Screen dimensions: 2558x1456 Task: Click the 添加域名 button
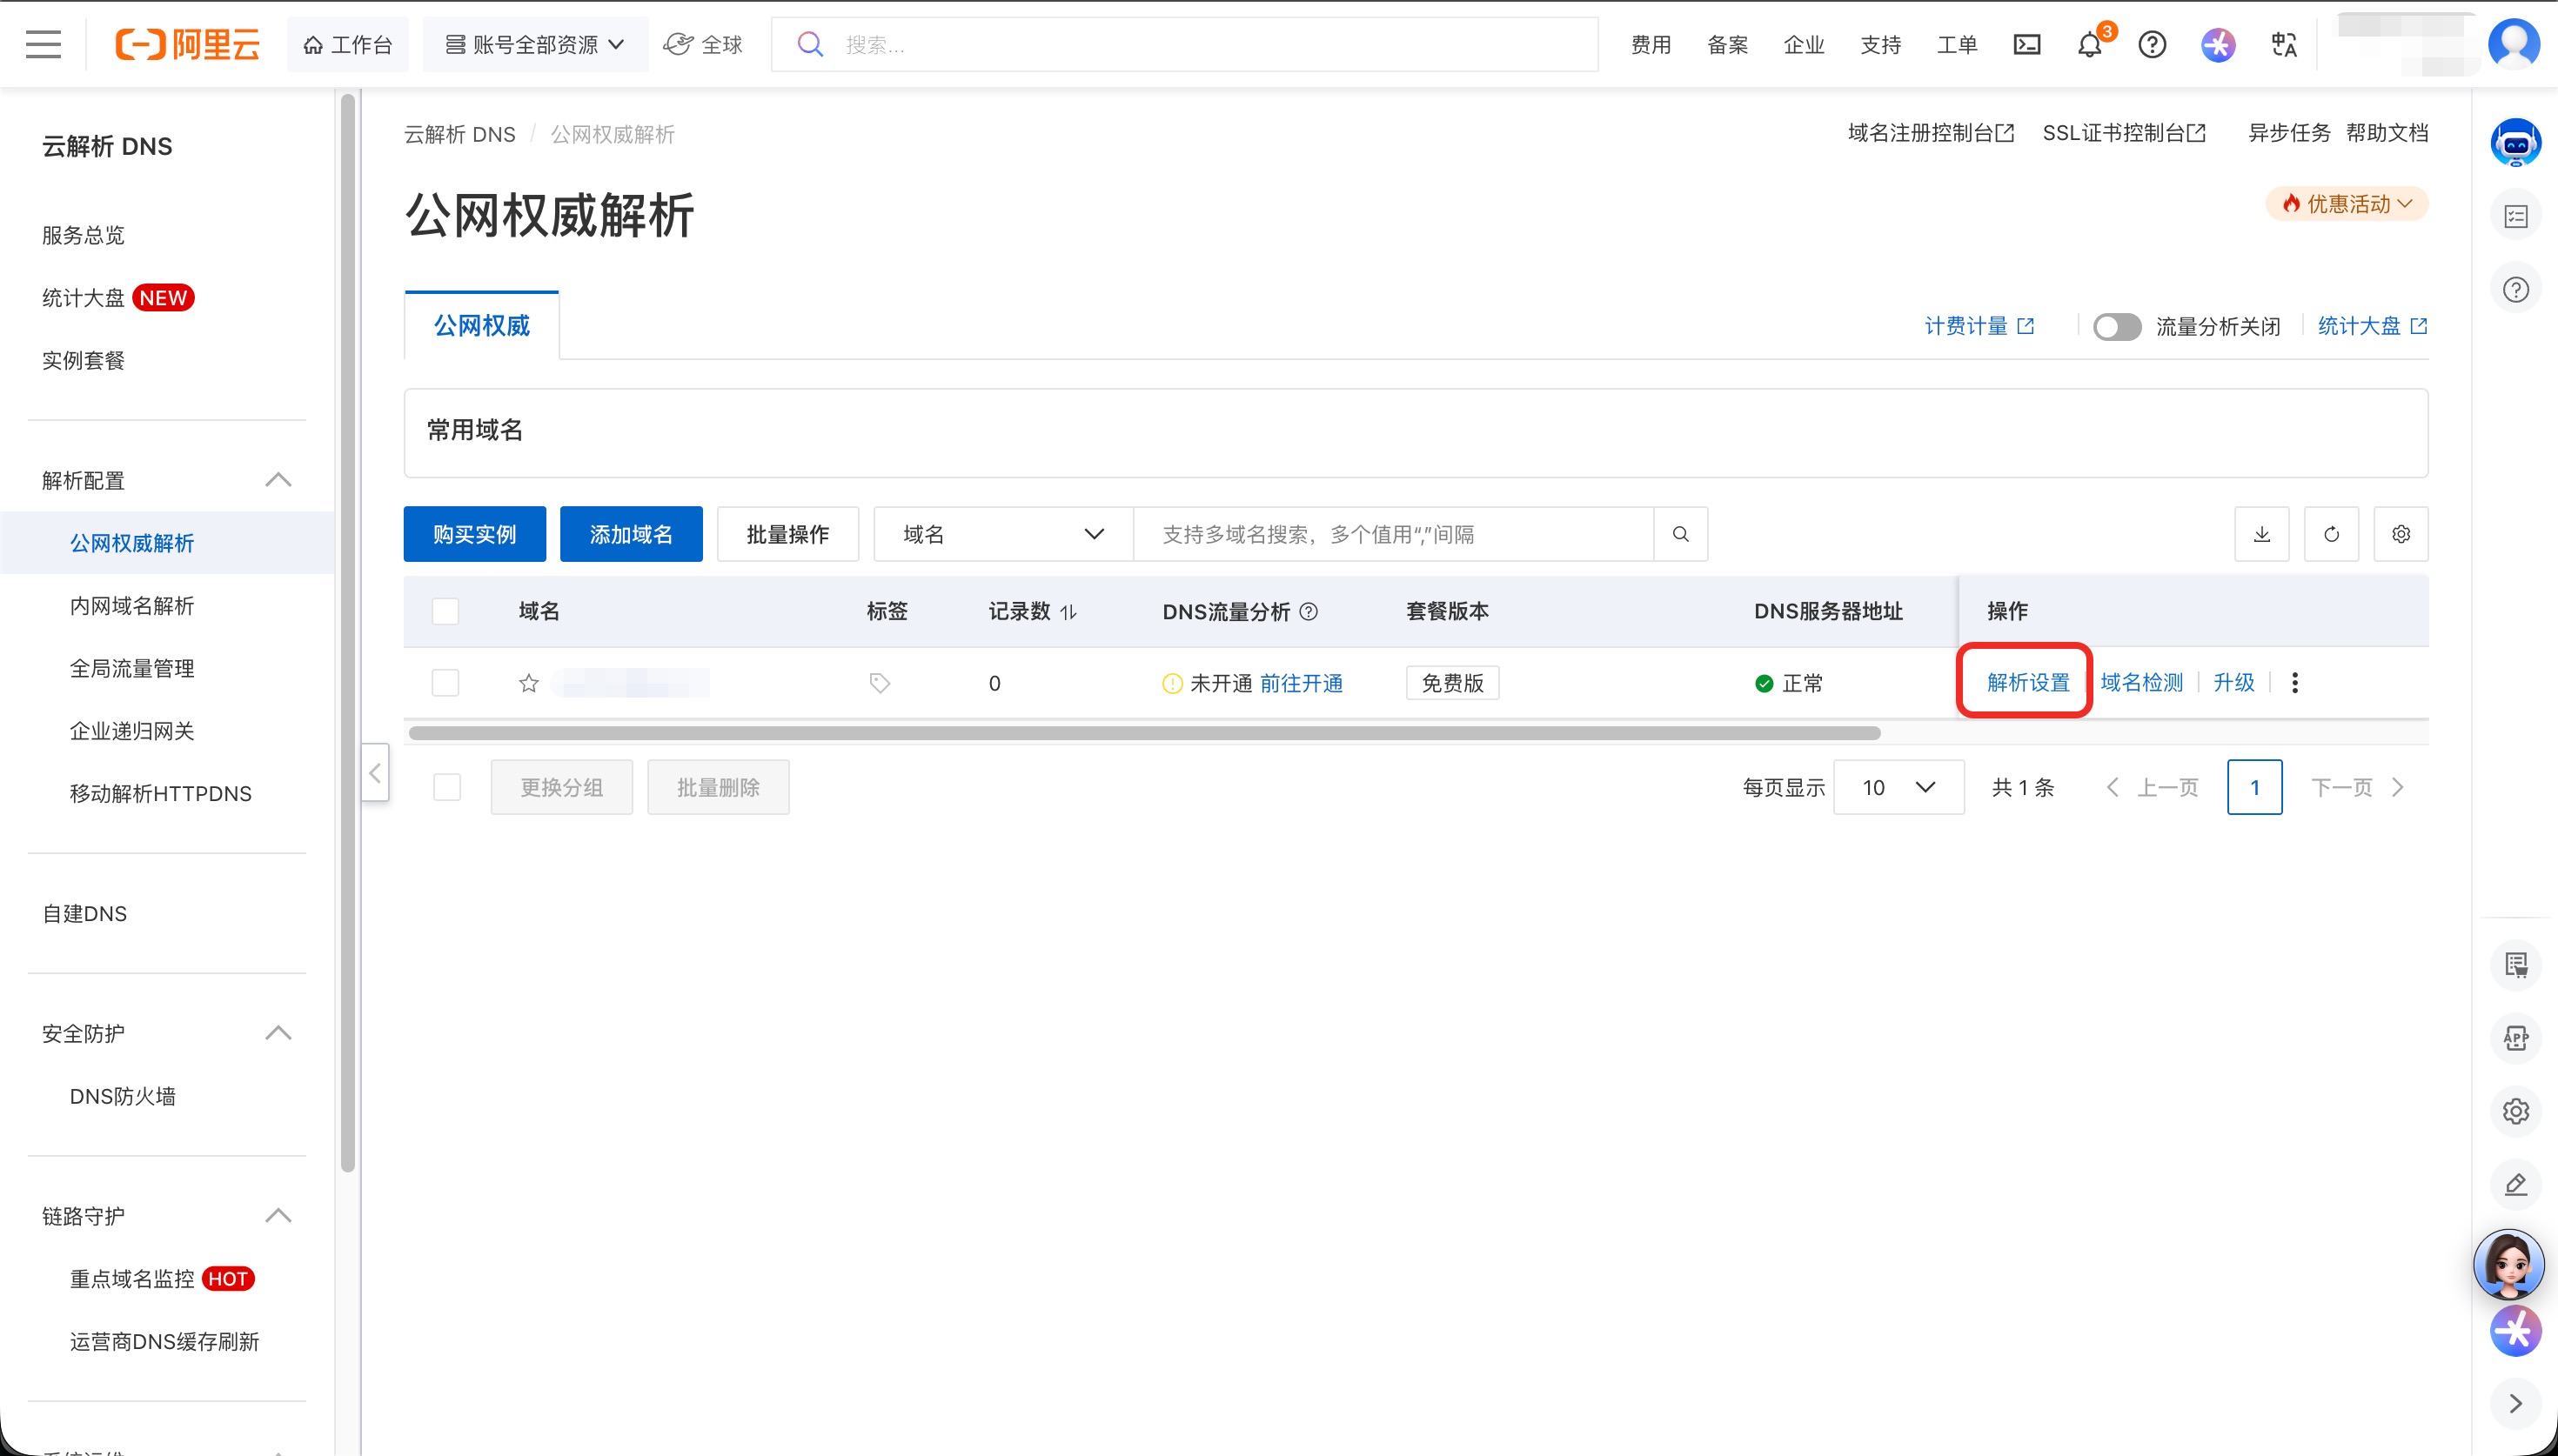tap(630, 533)
